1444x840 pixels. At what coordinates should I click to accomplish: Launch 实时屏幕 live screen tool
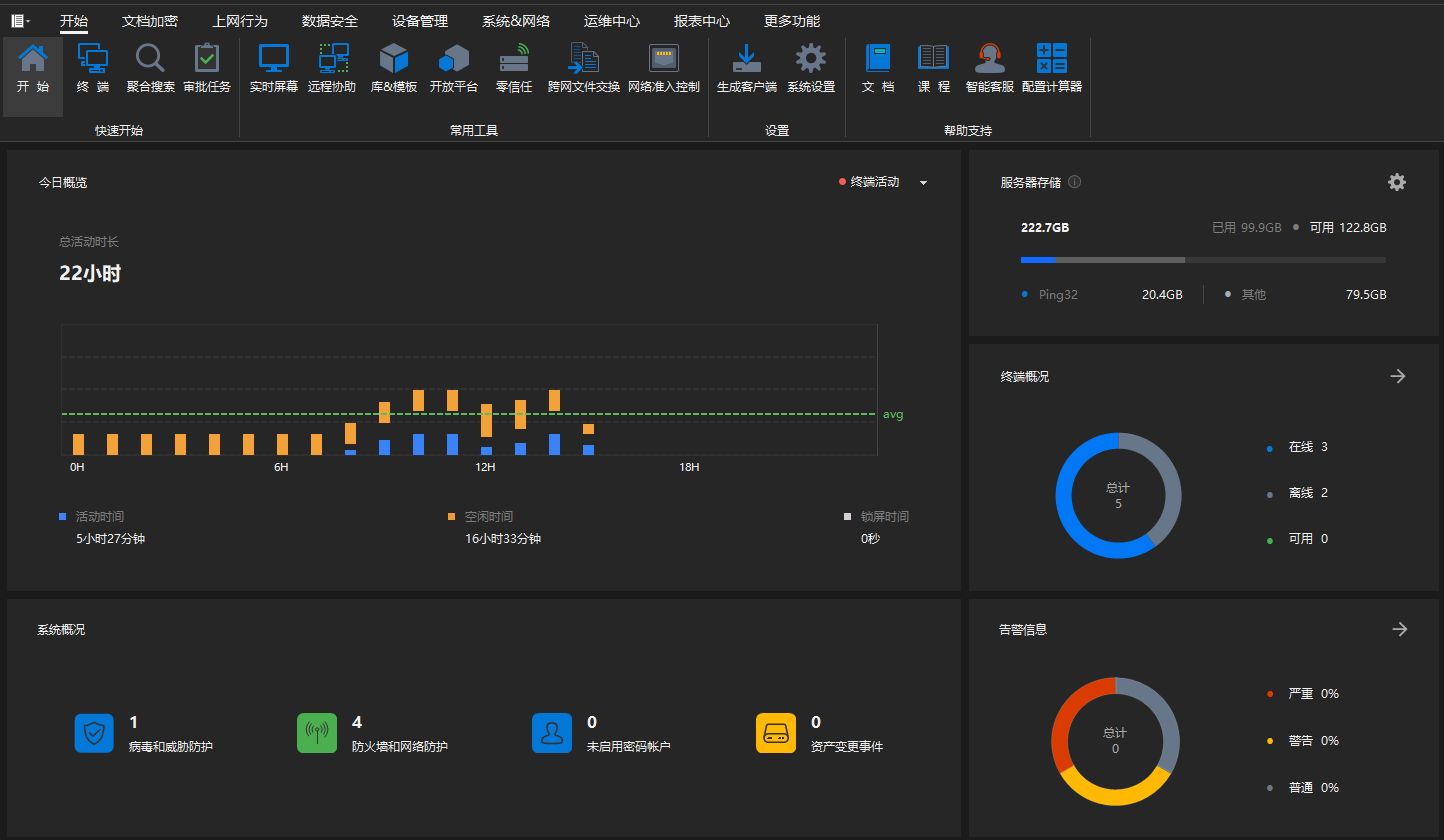coord(274,58)
